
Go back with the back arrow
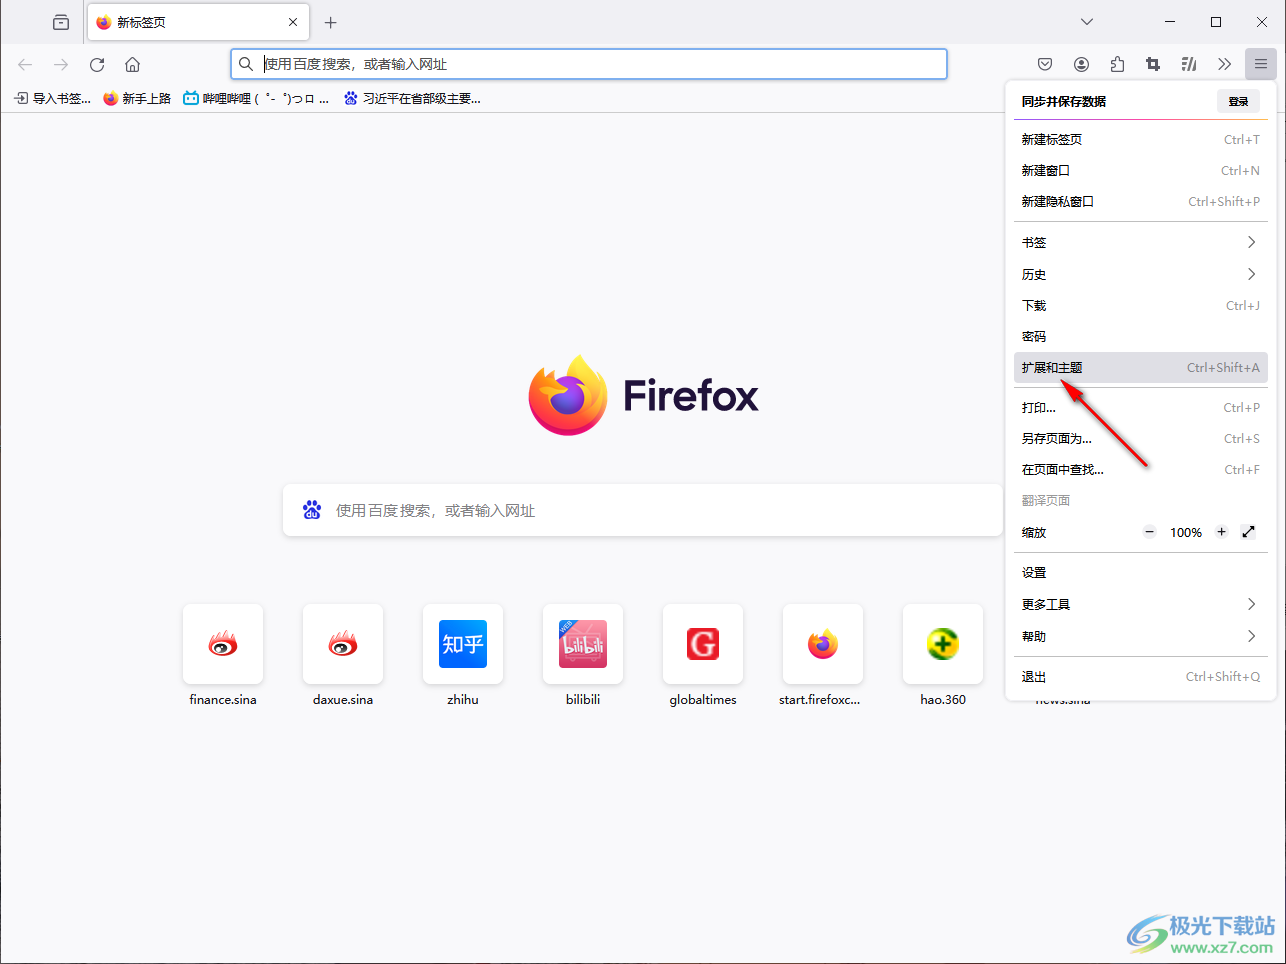25,64
